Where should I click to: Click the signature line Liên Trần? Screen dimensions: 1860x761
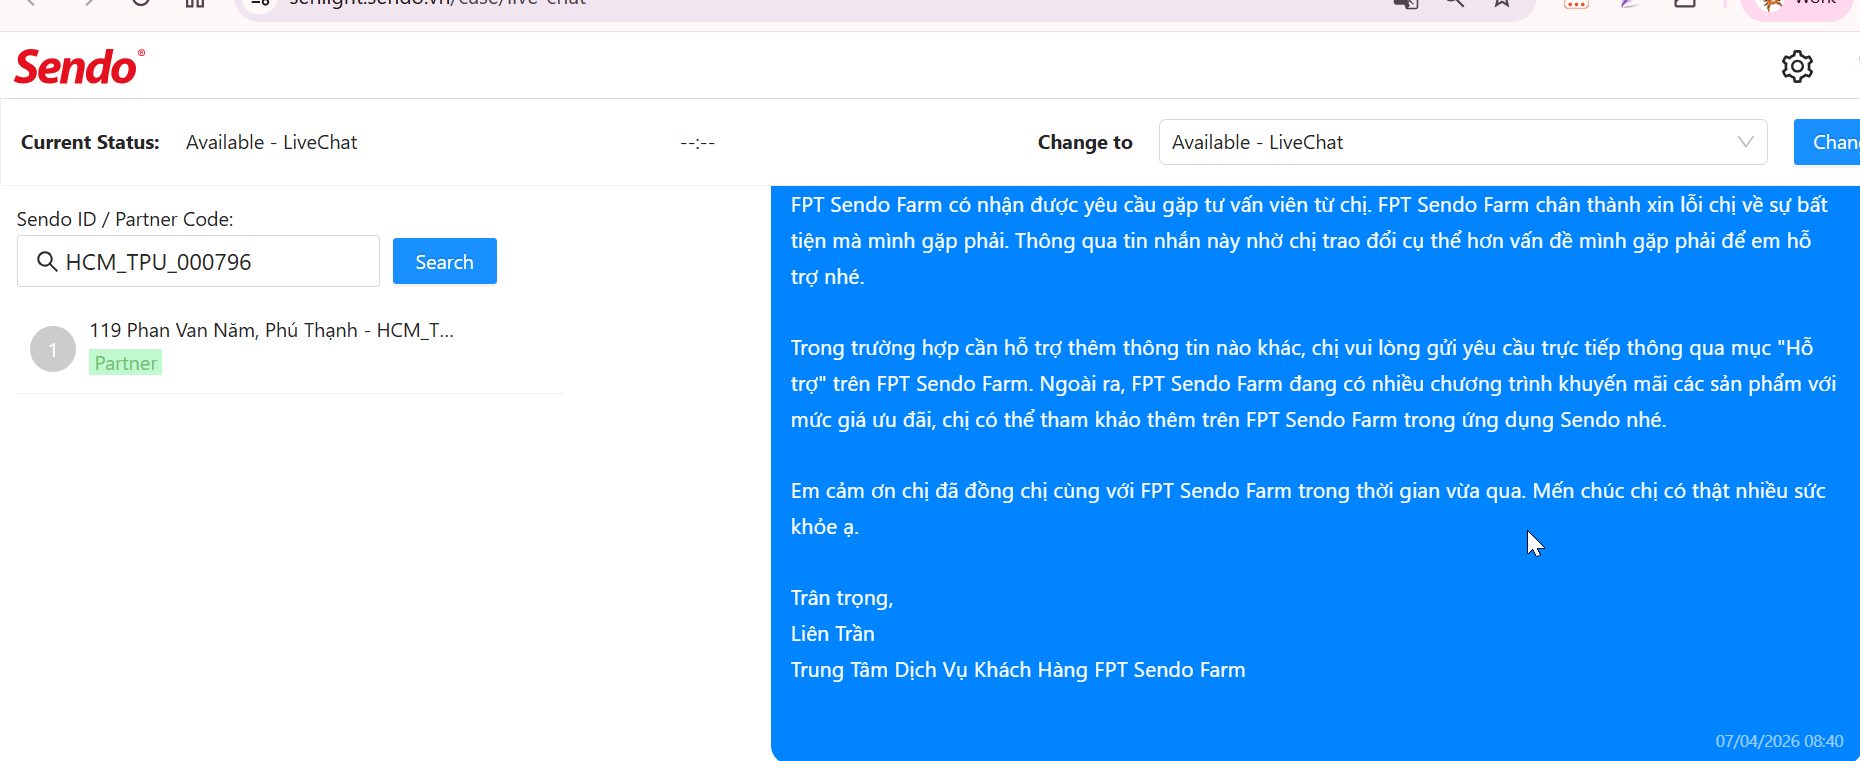[832, 634]
